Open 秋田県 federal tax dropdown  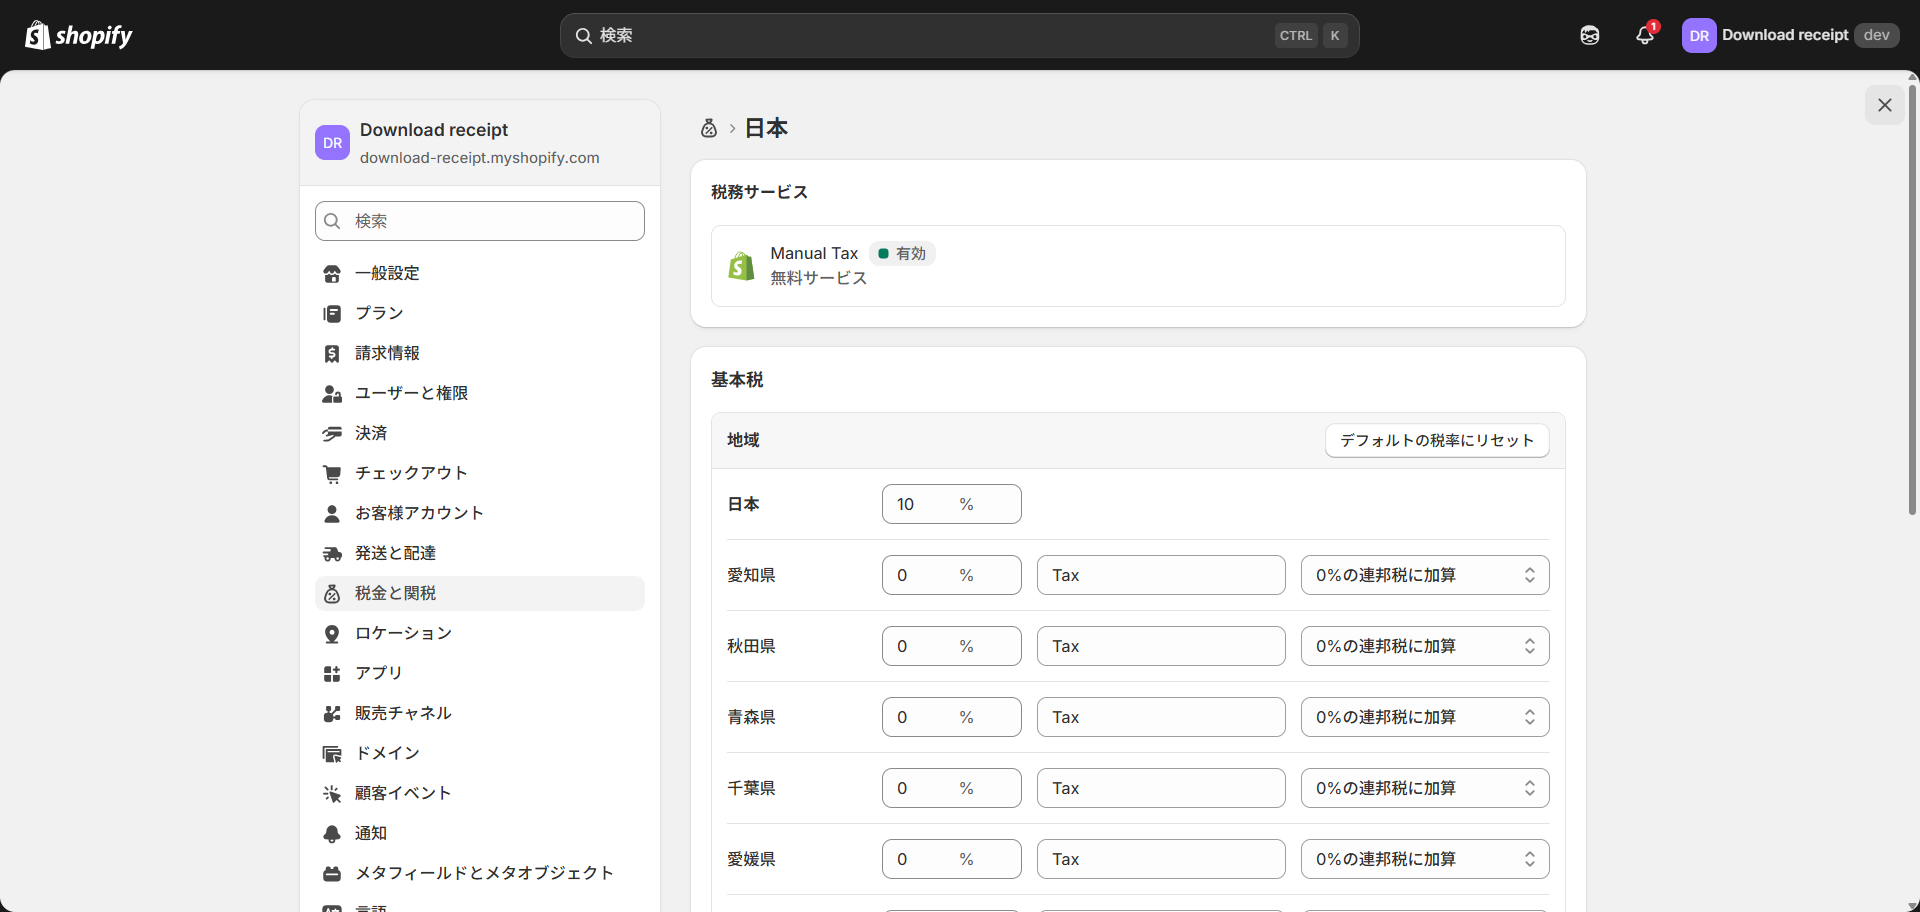[1425, 646]
